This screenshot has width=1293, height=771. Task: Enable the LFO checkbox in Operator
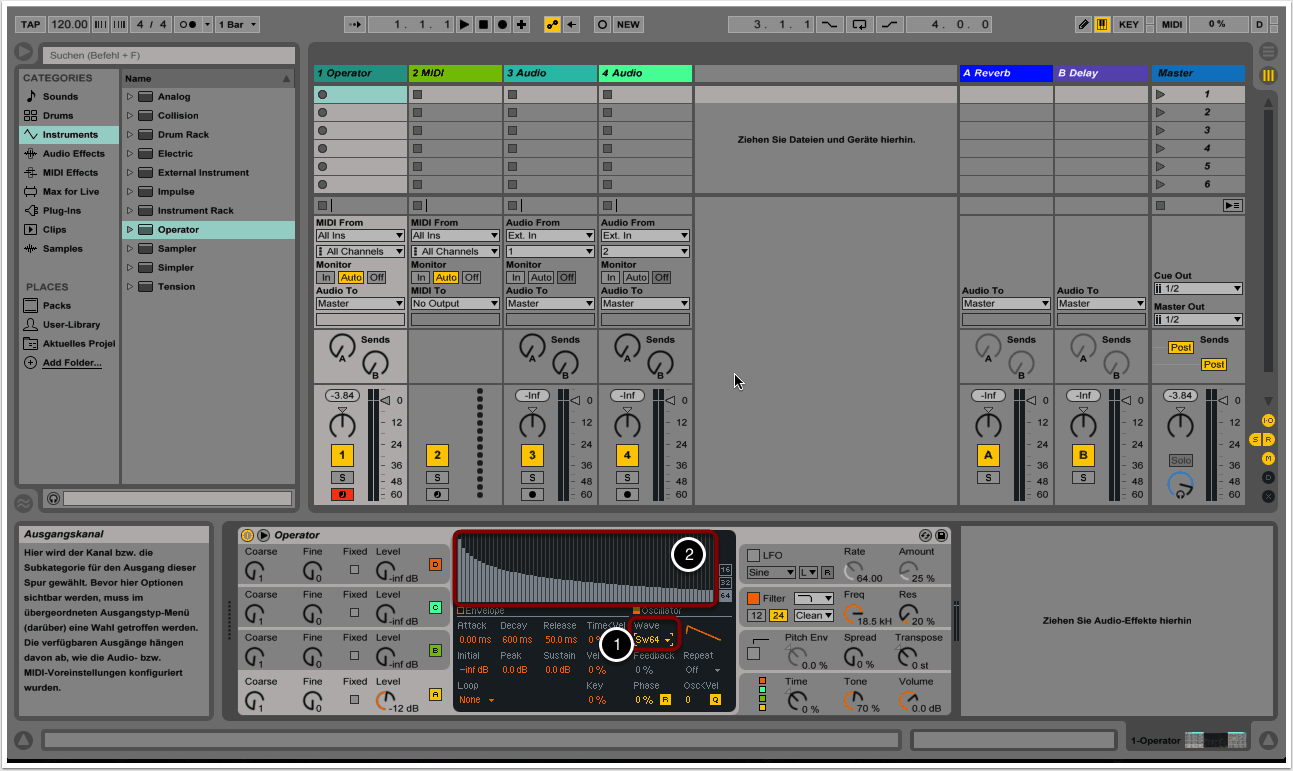click(x=754, y=555)
